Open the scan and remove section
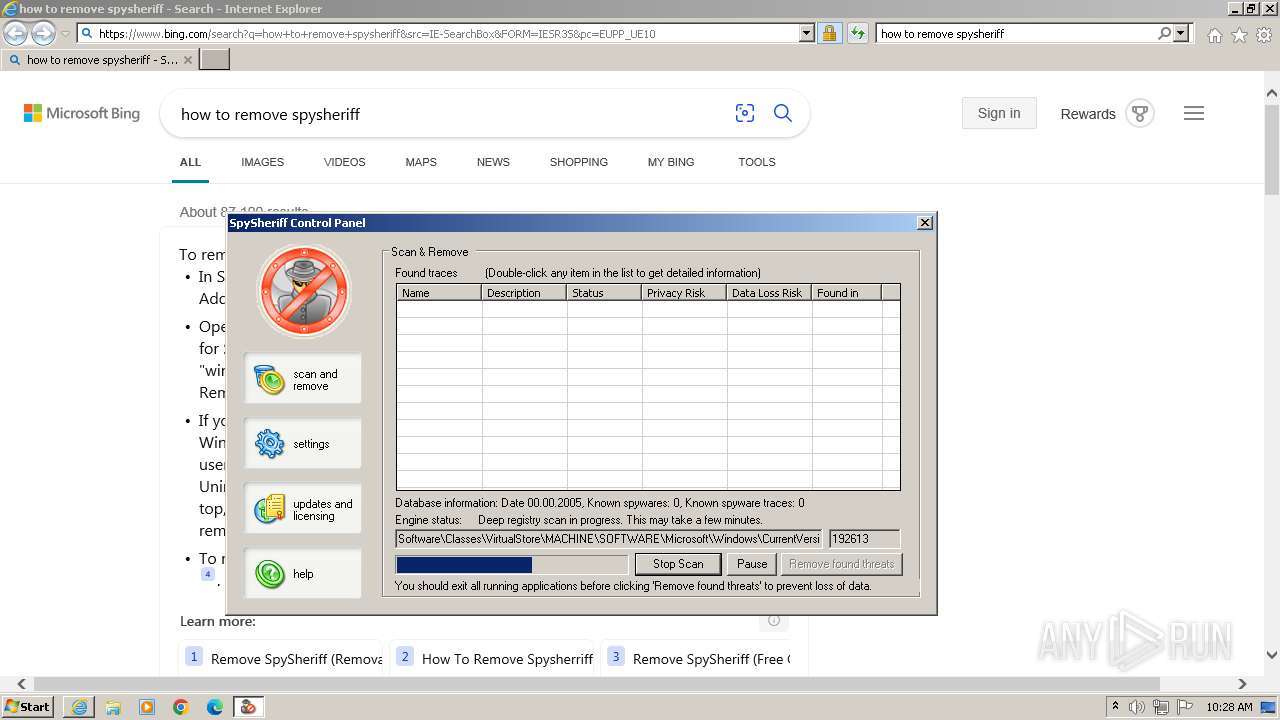 click(x=303, y=379)
